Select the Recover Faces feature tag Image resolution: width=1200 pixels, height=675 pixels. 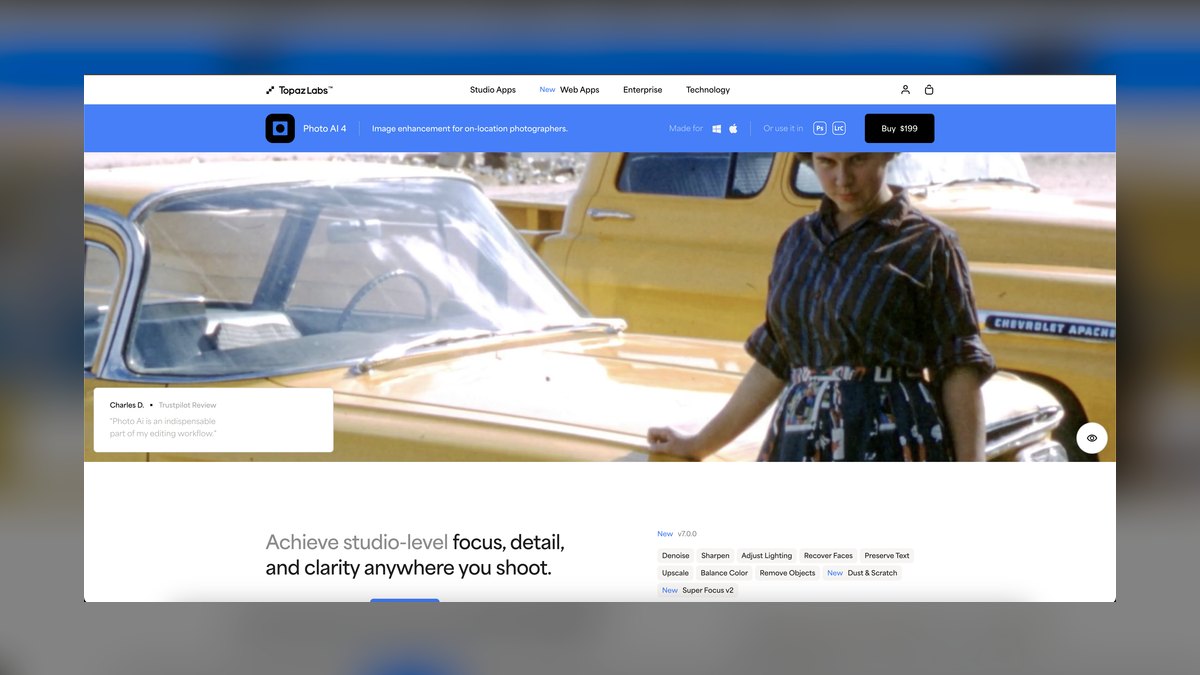tap(829, 556)
